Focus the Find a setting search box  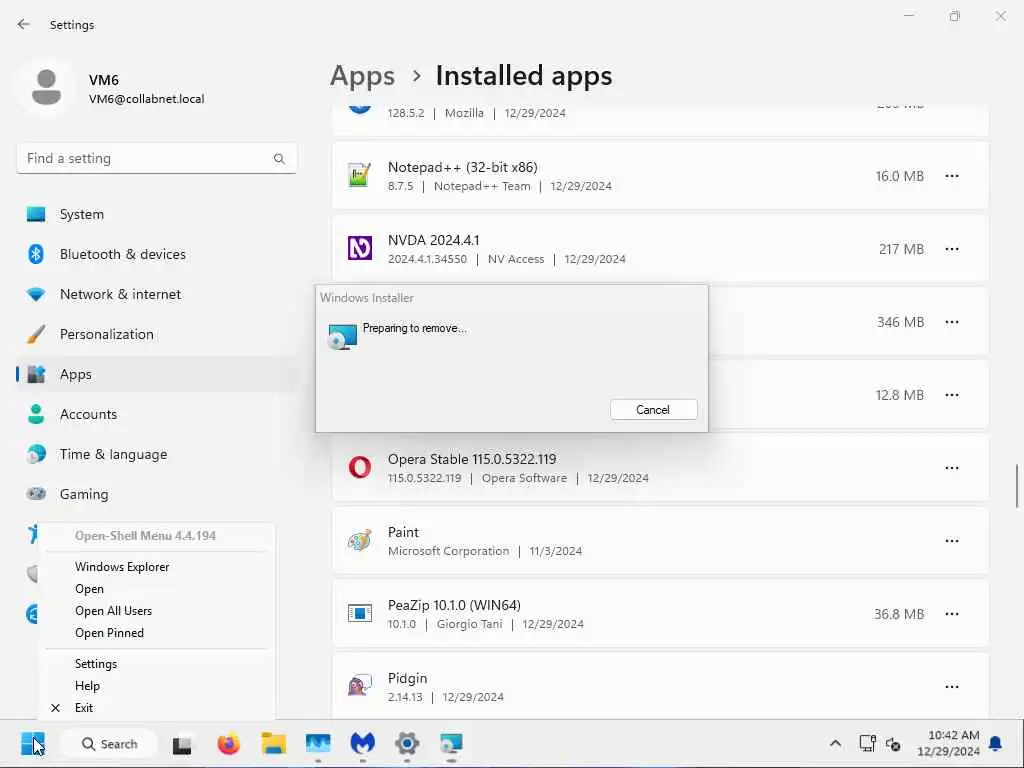(x=157, y=158)
